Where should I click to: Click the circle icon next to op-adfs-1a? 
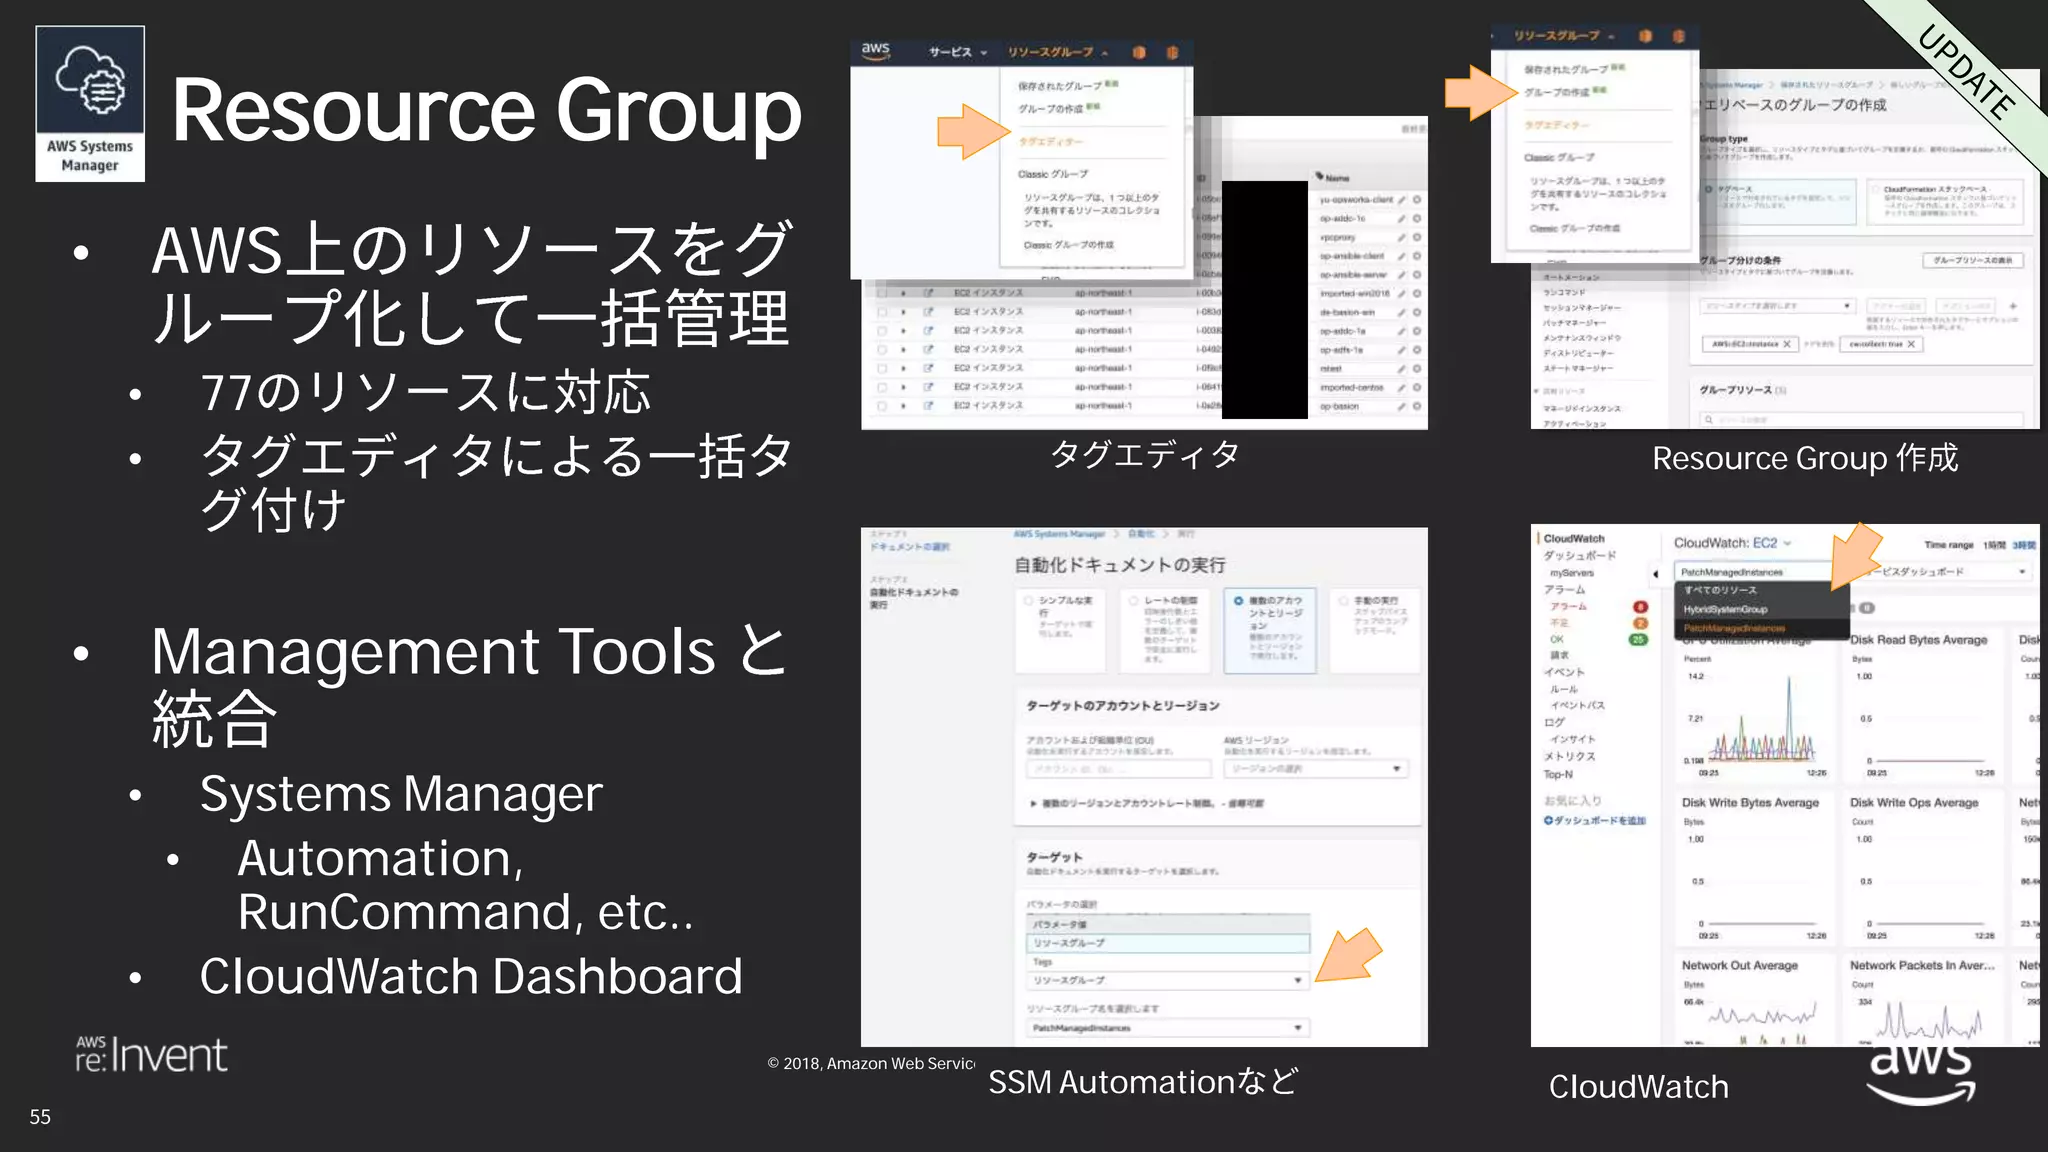click(x=1417, y=350)
